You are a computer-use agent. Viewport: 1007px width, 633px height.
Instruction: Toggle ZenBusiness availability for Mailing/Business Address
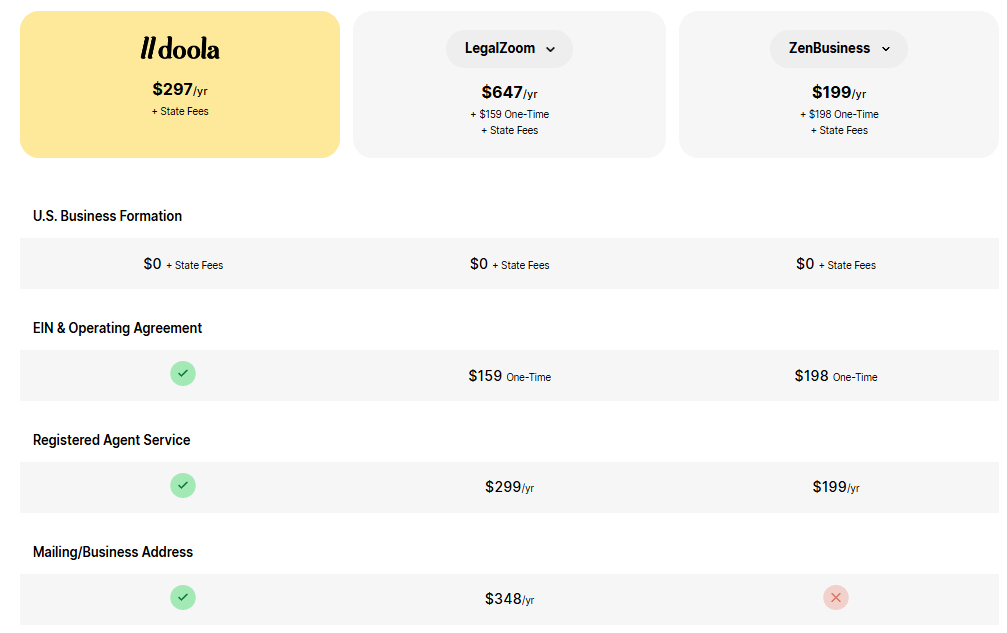[x=836, y=597]
